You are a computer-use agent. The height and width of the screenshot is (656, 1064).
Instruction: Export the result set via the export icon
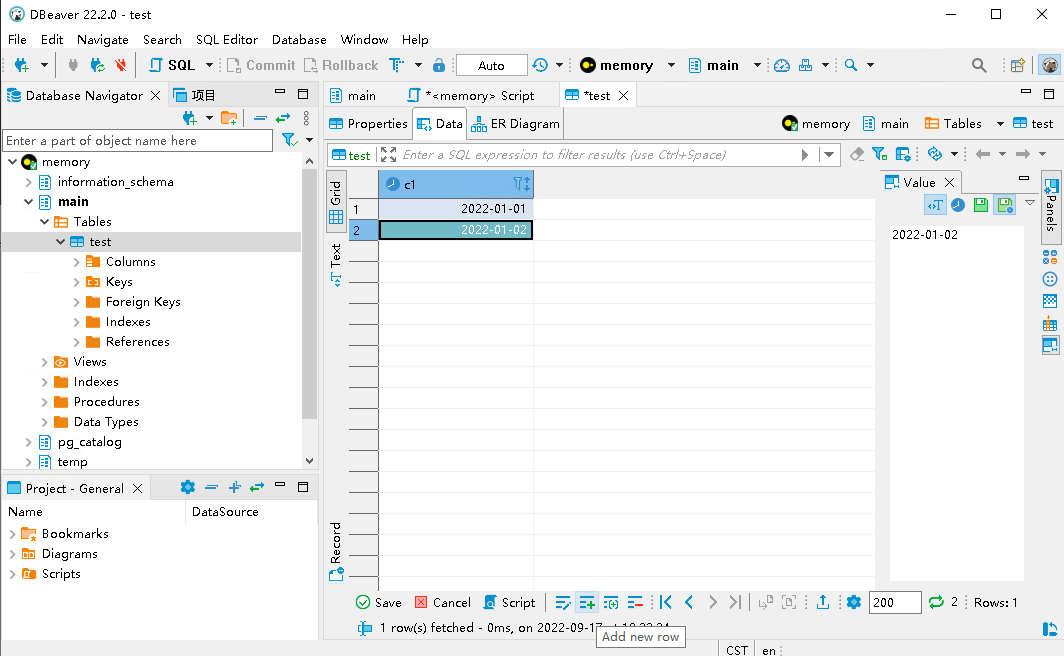pyautogui.click(x=821, y=602)
